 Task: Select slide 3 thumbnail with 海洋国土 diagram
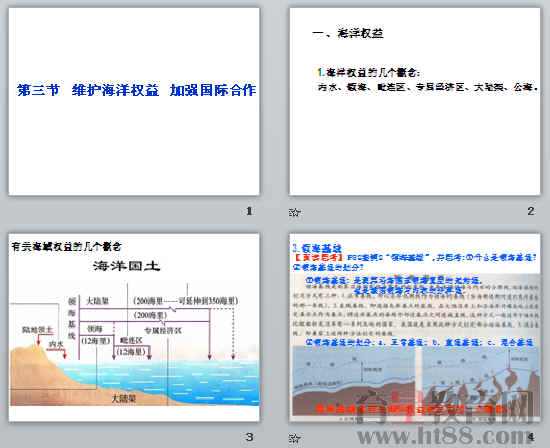click(134, 327)
